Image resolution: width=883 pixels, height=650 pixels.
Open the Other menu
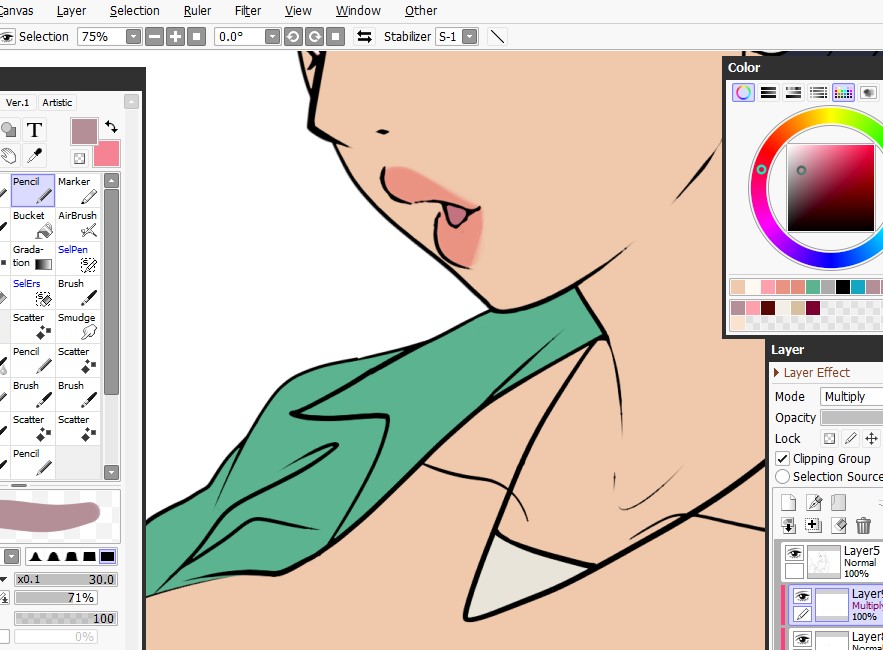[421, 11]
